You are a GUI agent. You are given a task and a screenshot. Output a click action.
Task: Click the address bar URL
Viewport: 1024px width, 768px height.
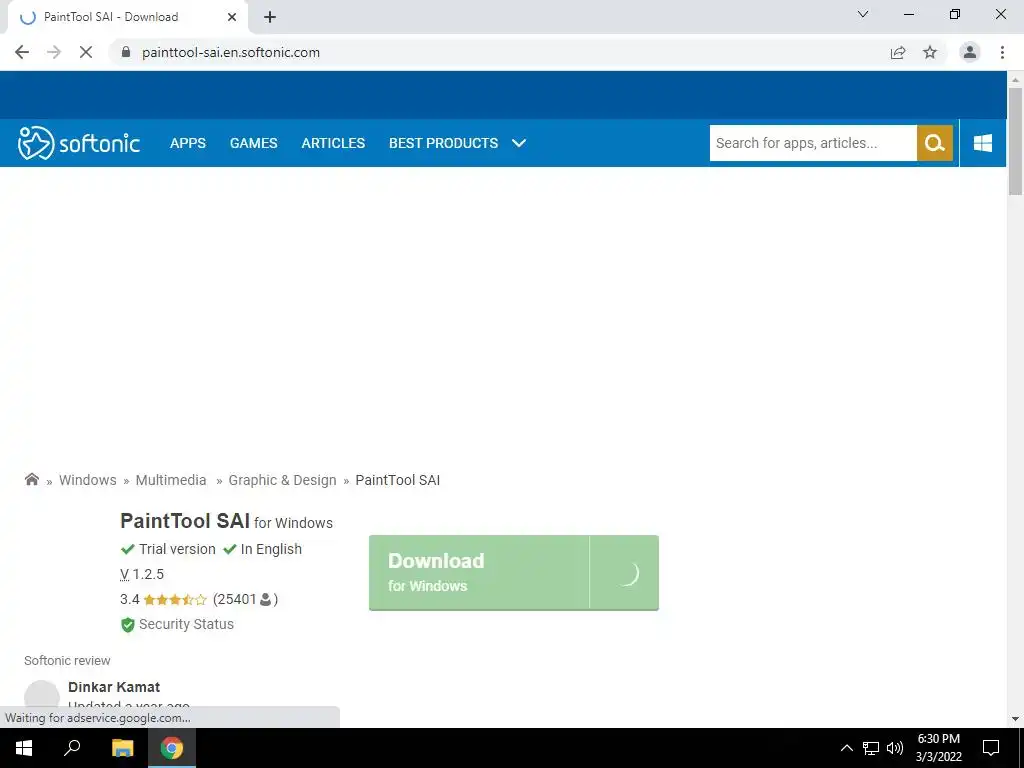(x=231, y=52)
